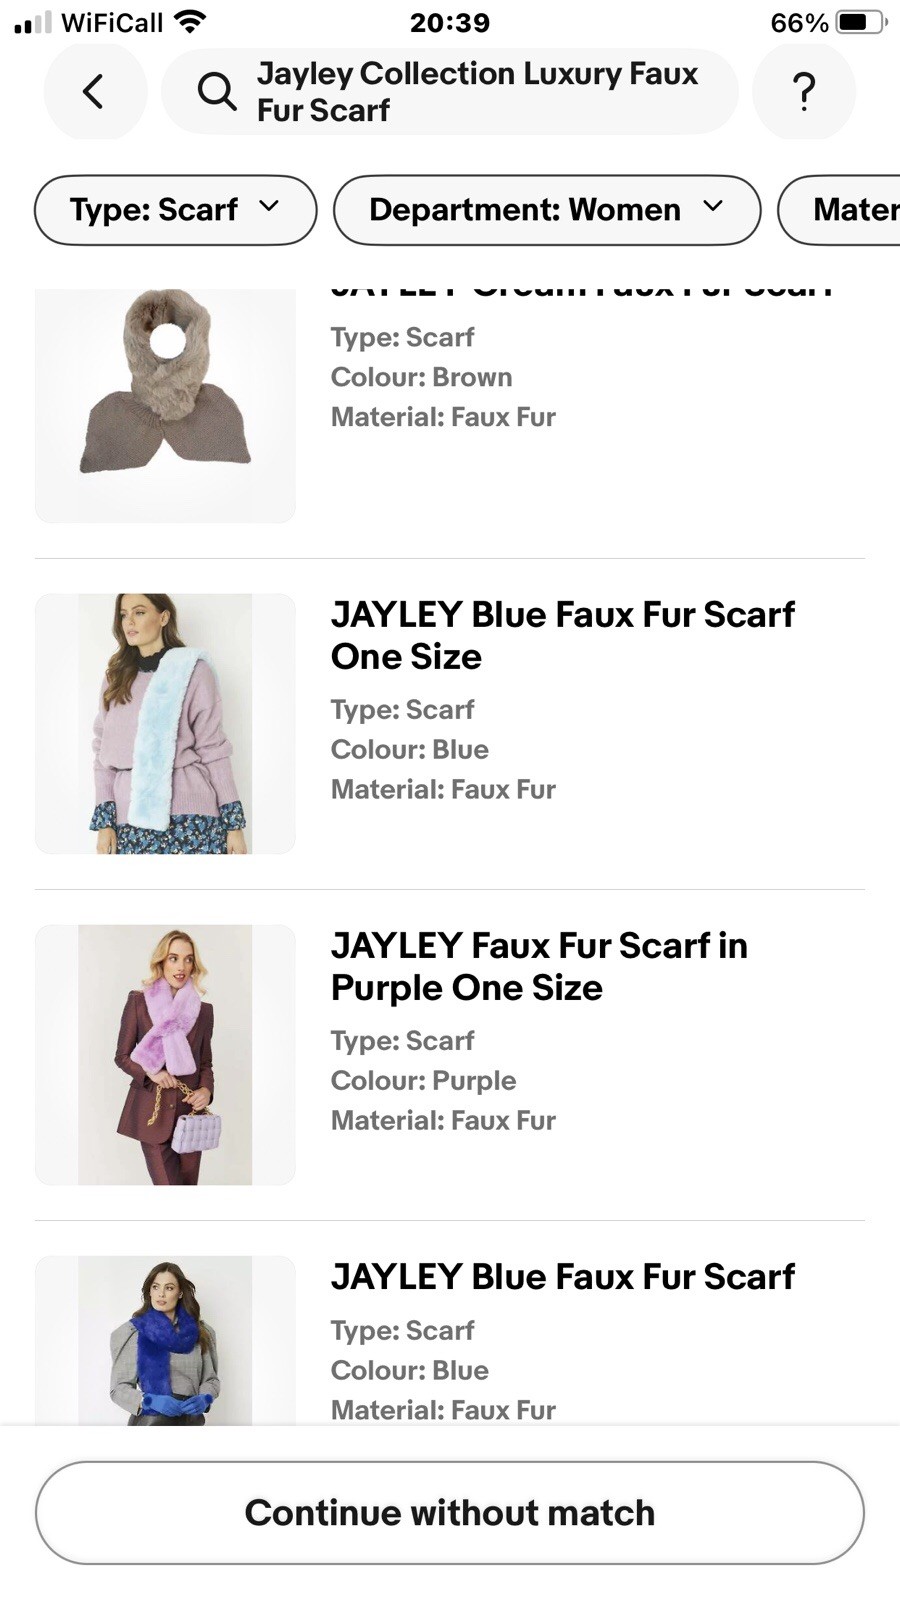The image size is (900, 1600).
Task: Open the light blue scarf model thumbnail
Action: (x=165, y=724)
